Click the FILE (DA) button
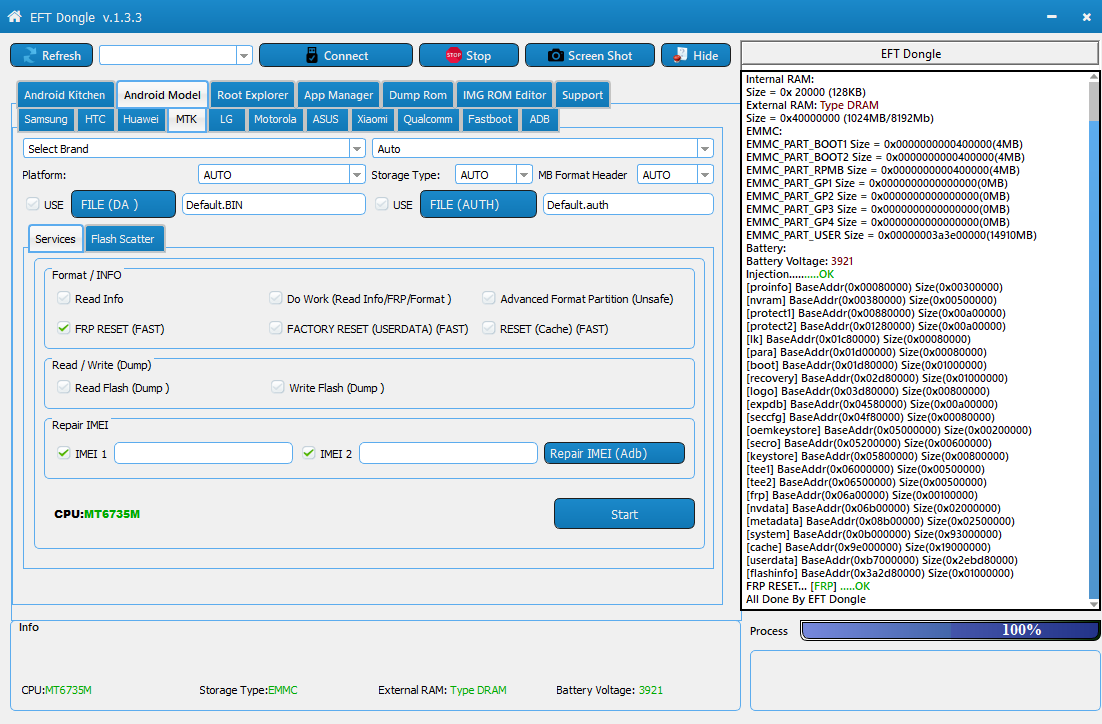1102x724 pixels. click(123, 205)
